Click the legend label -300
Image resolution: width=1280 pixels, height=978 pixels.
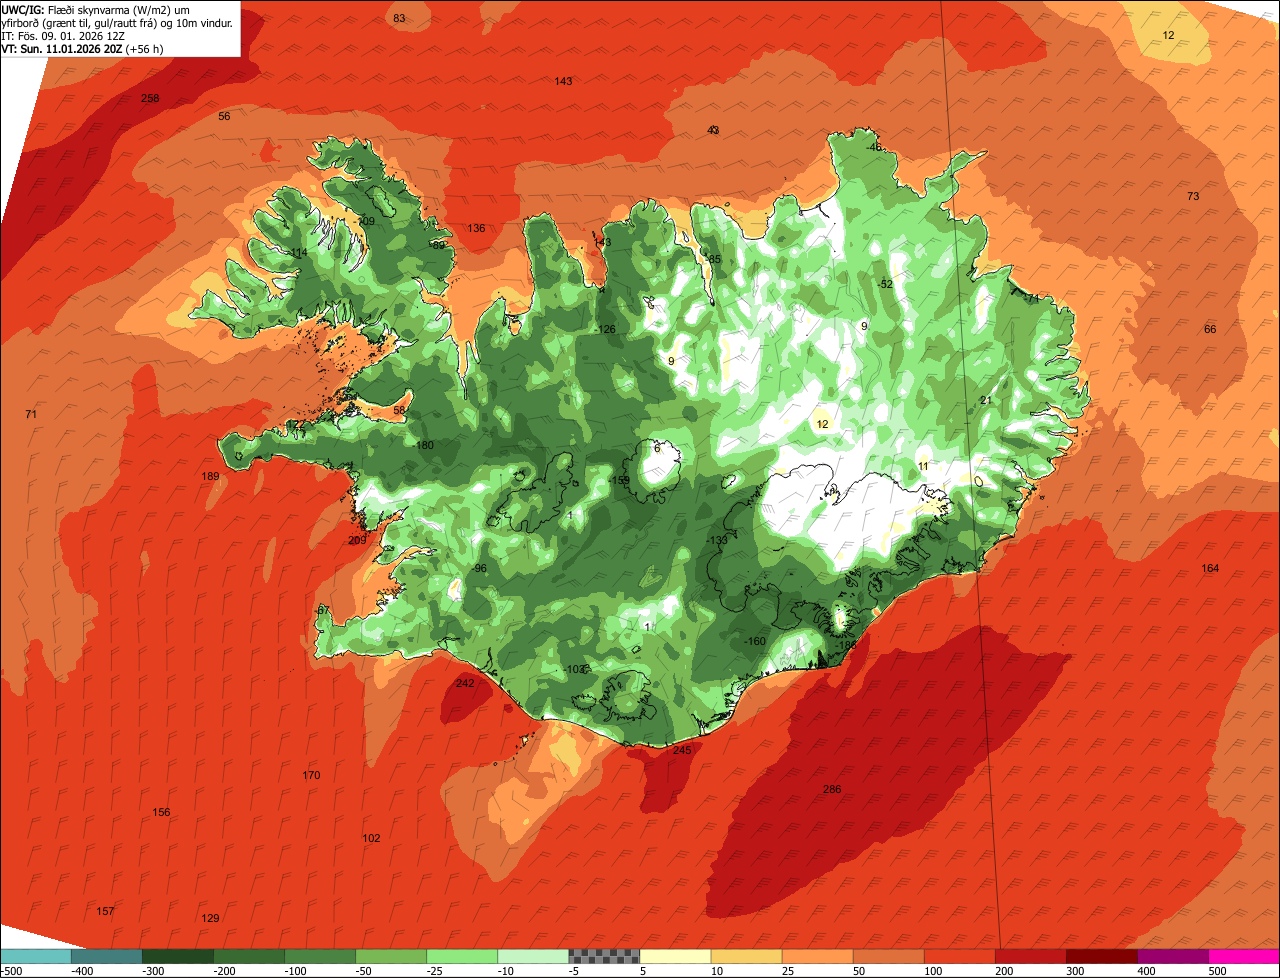[154, 971]
